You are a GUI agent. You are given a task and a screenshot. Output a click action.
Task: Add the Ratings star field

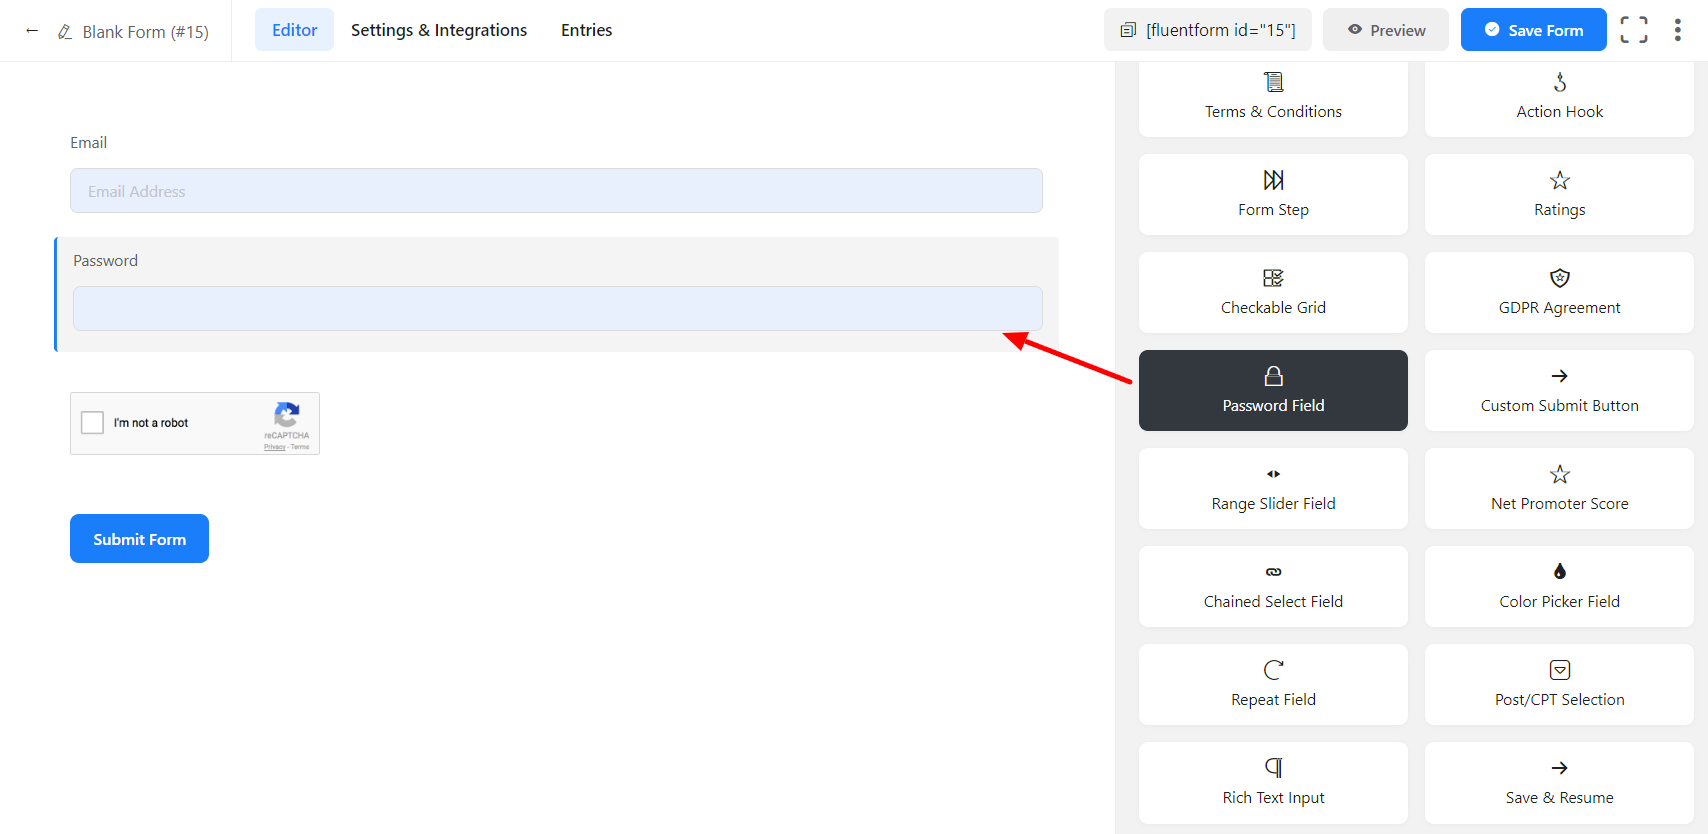(1559, 194)
